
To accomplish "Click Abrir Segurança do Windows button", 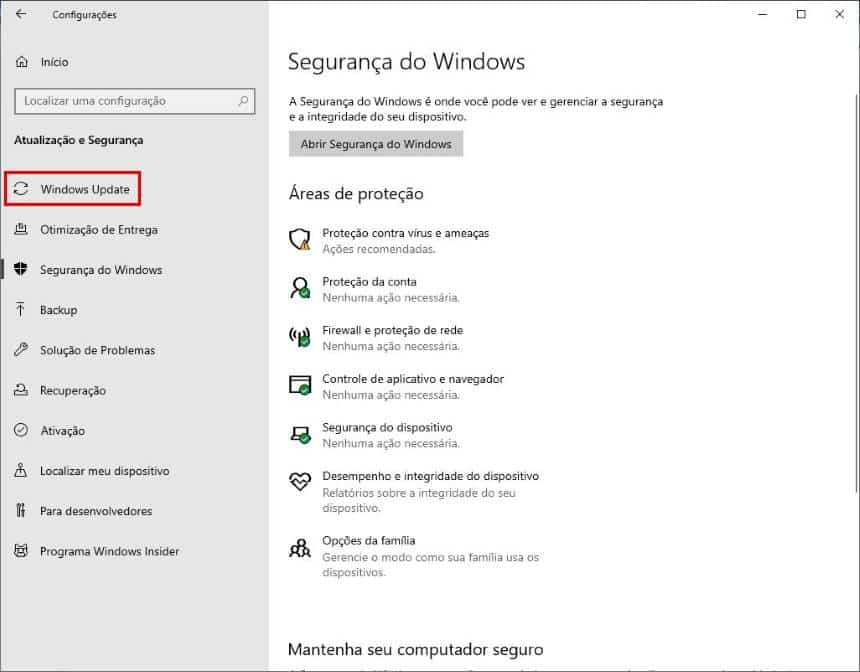I will click(x=376, y=144).
